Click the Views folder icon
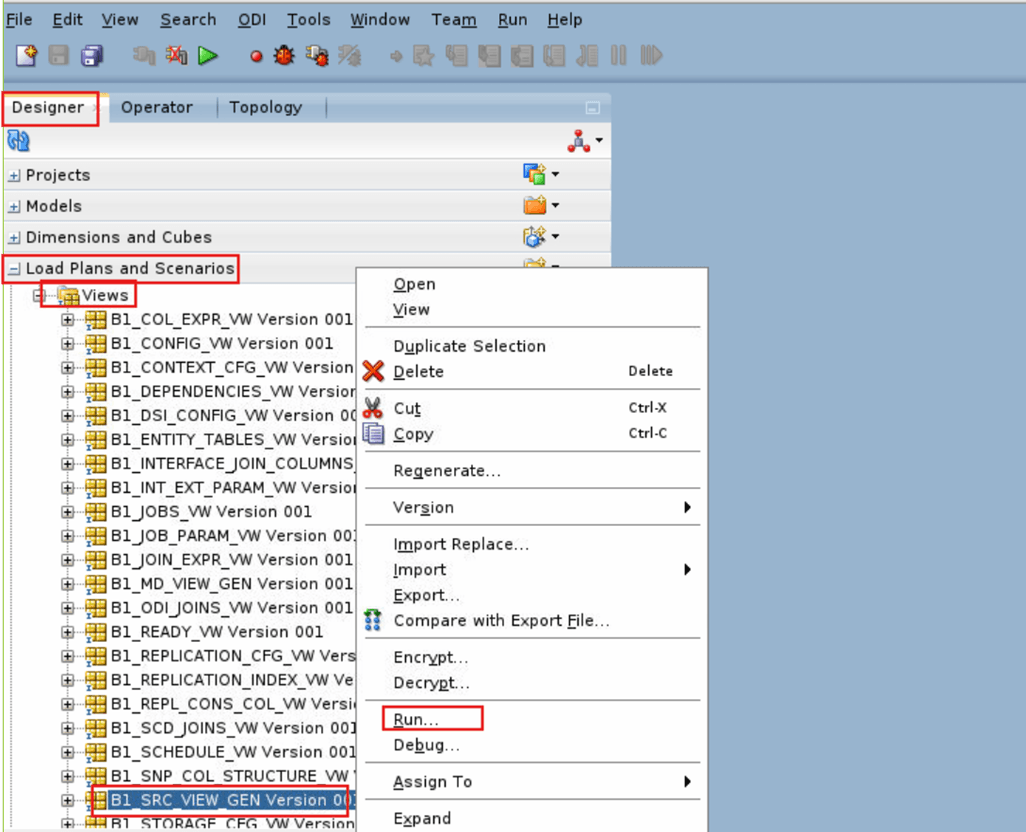 tap(67, 296)
